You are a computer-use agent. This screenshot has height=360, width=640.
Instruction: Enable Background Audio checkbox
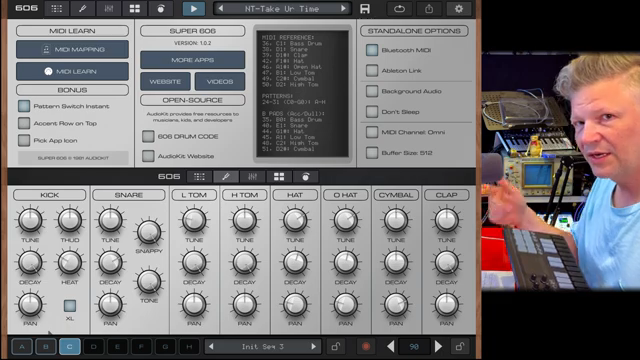click(x=372, y=91)
